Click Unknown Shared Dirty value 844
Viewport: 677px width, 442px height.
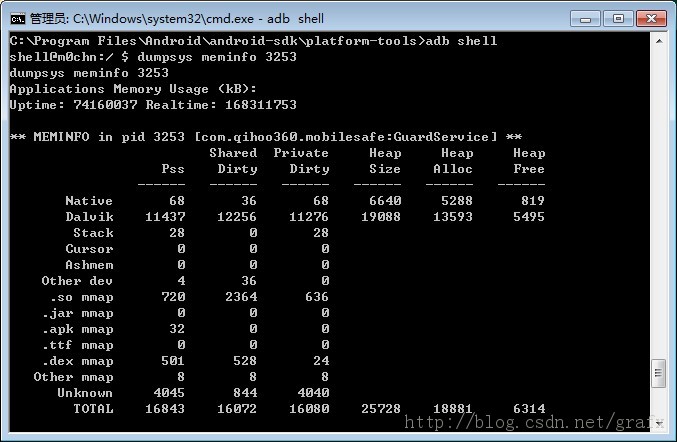point(245,393)
